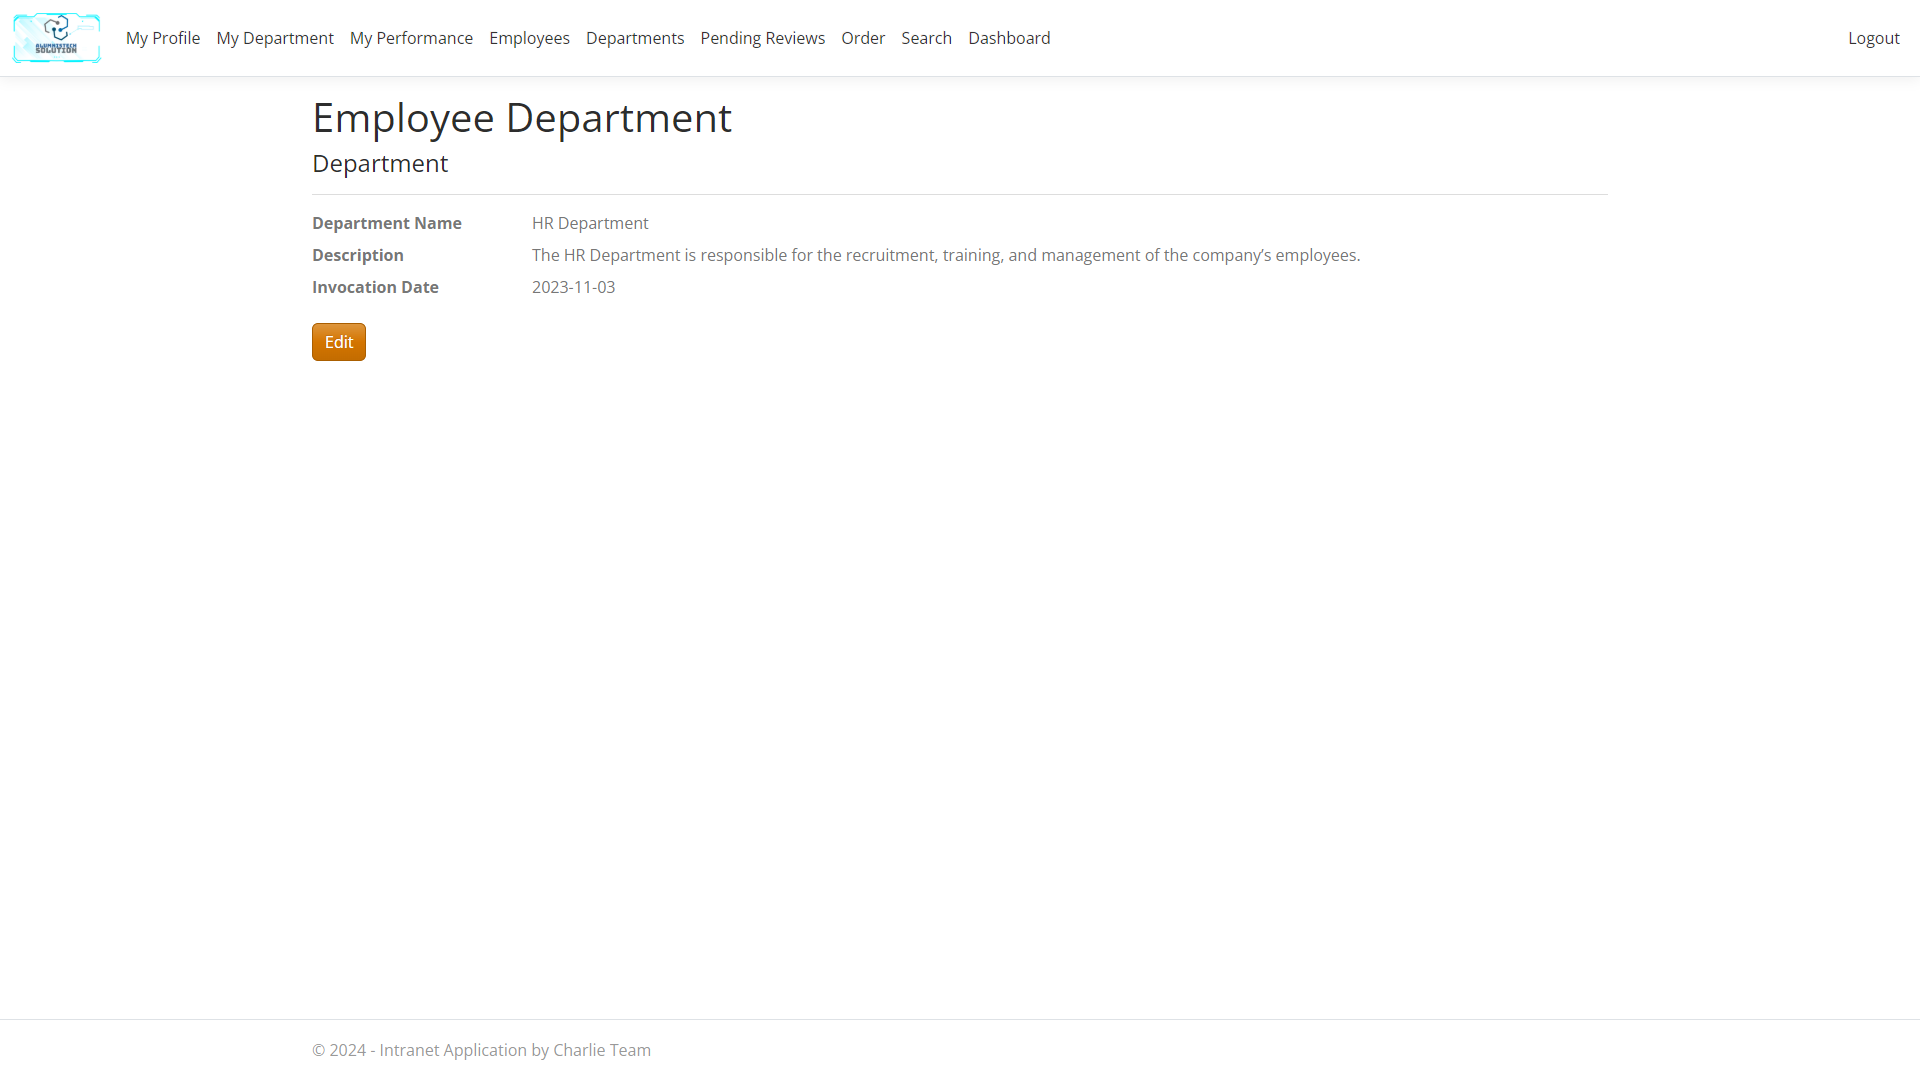Click the company logo icon
This screenshot has height=1080, width=1920.
coord(56,38)
